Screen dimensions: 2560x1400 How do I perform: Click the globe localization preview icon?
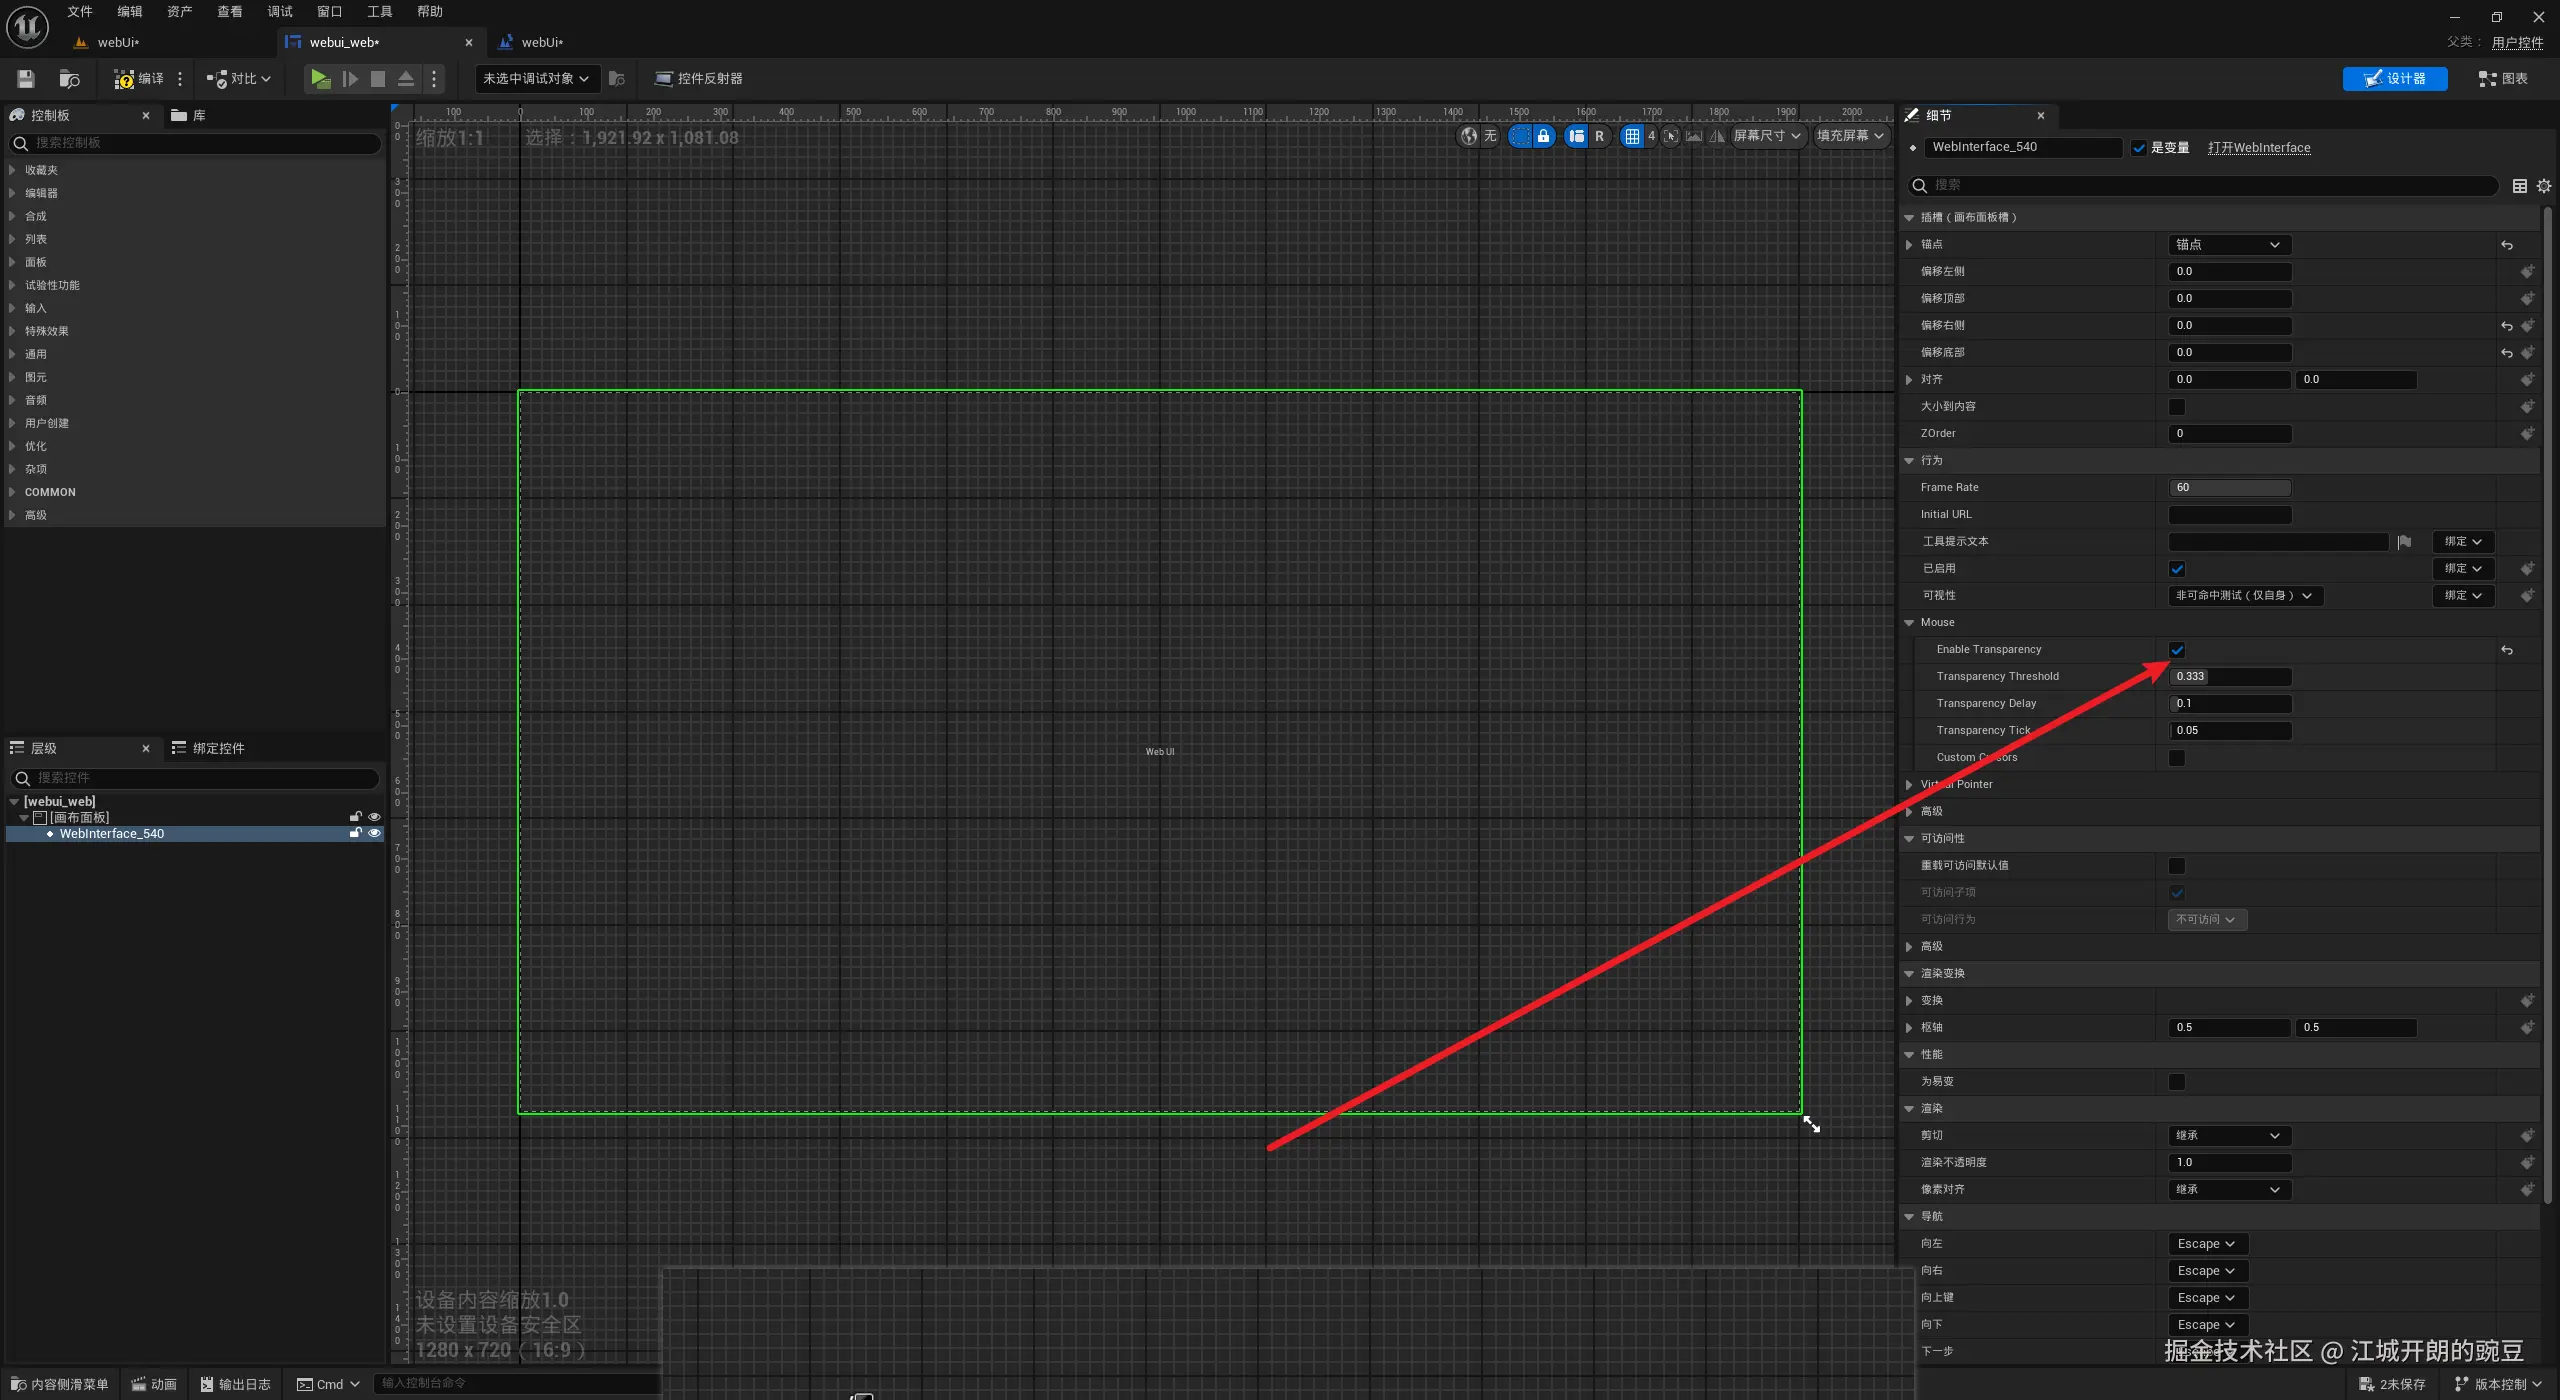coord(1468,136)
